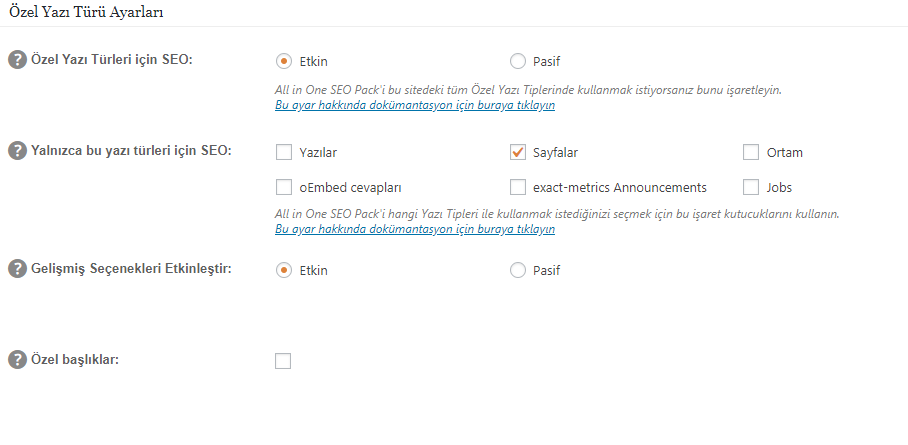Enable the Yazılar checkbox

point(284,152)
